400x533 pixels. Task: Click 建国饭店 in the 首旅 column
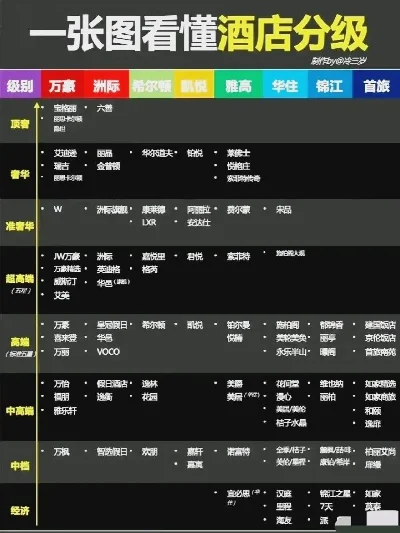(380, 325)
